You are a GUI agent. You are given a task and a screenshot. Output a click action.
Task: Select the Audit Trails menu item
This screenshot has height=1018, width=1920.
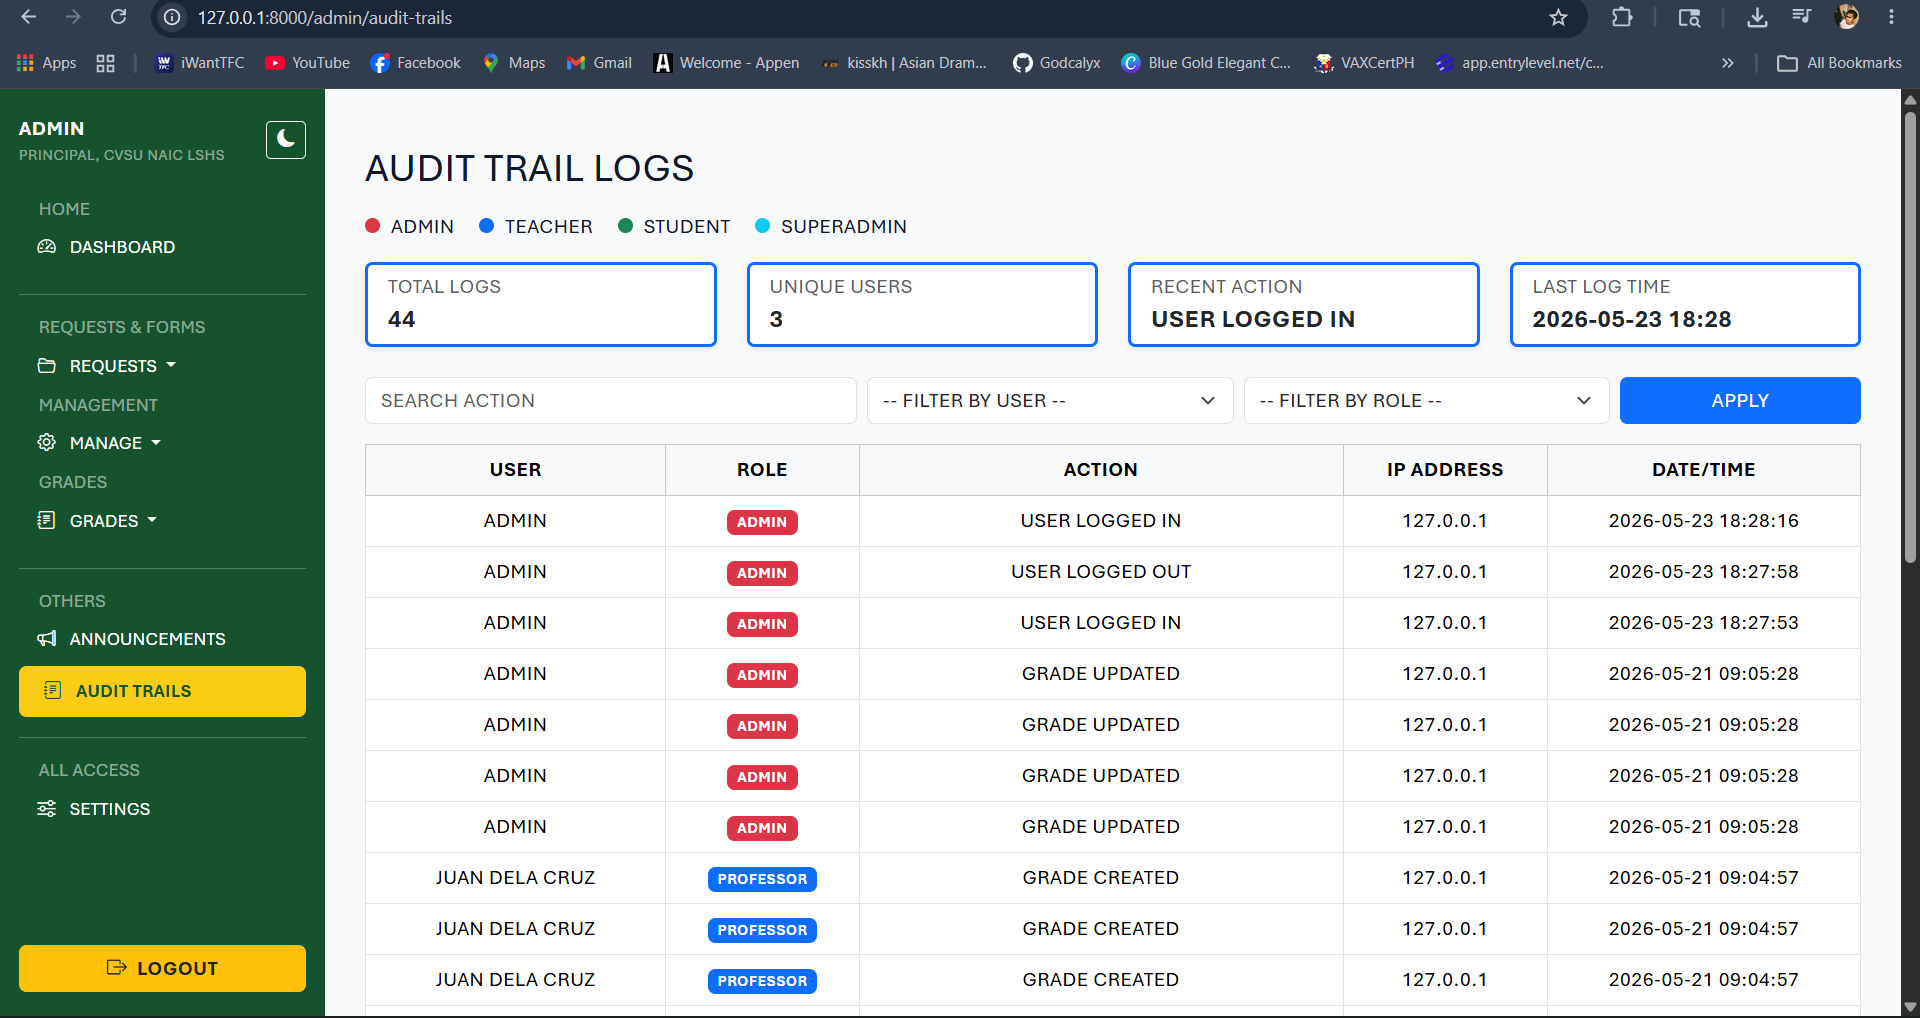[x=162, y=691]
